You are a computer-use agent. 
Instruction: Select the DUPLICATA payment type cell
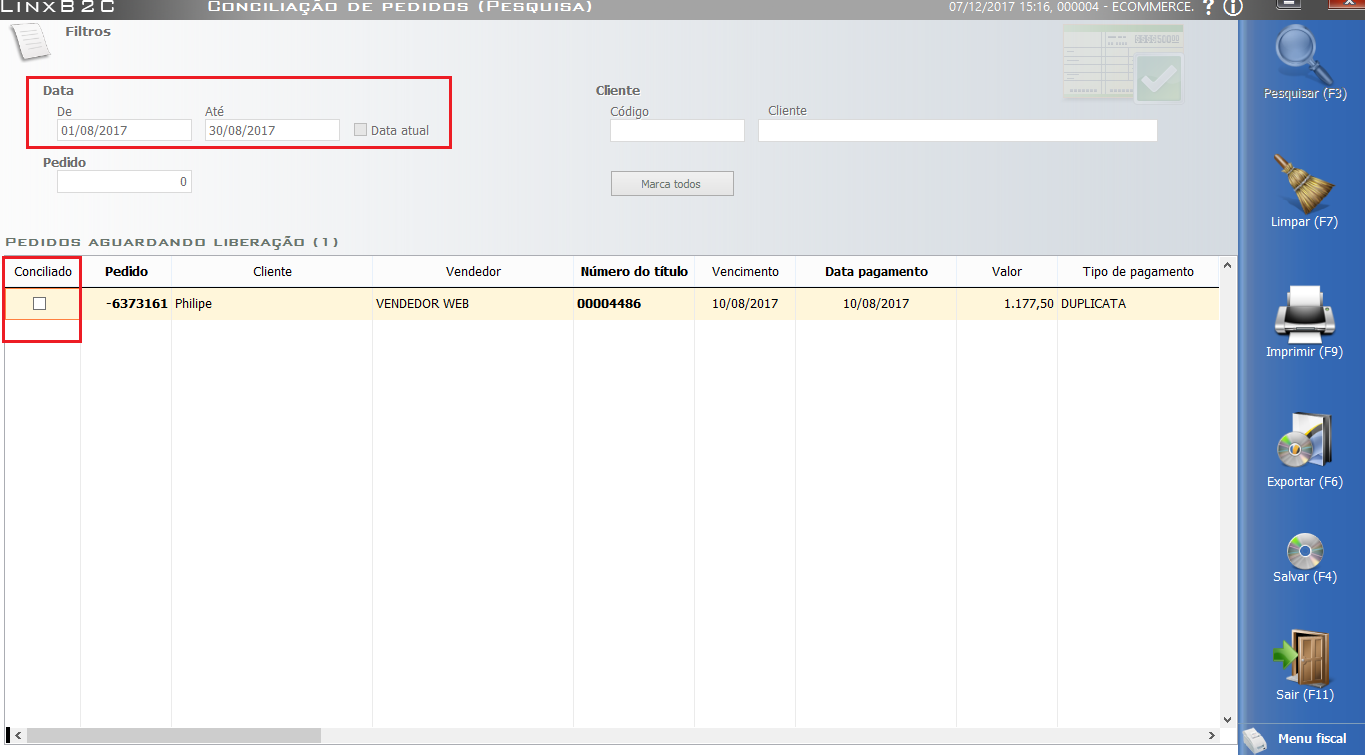tap(1138, 304)
